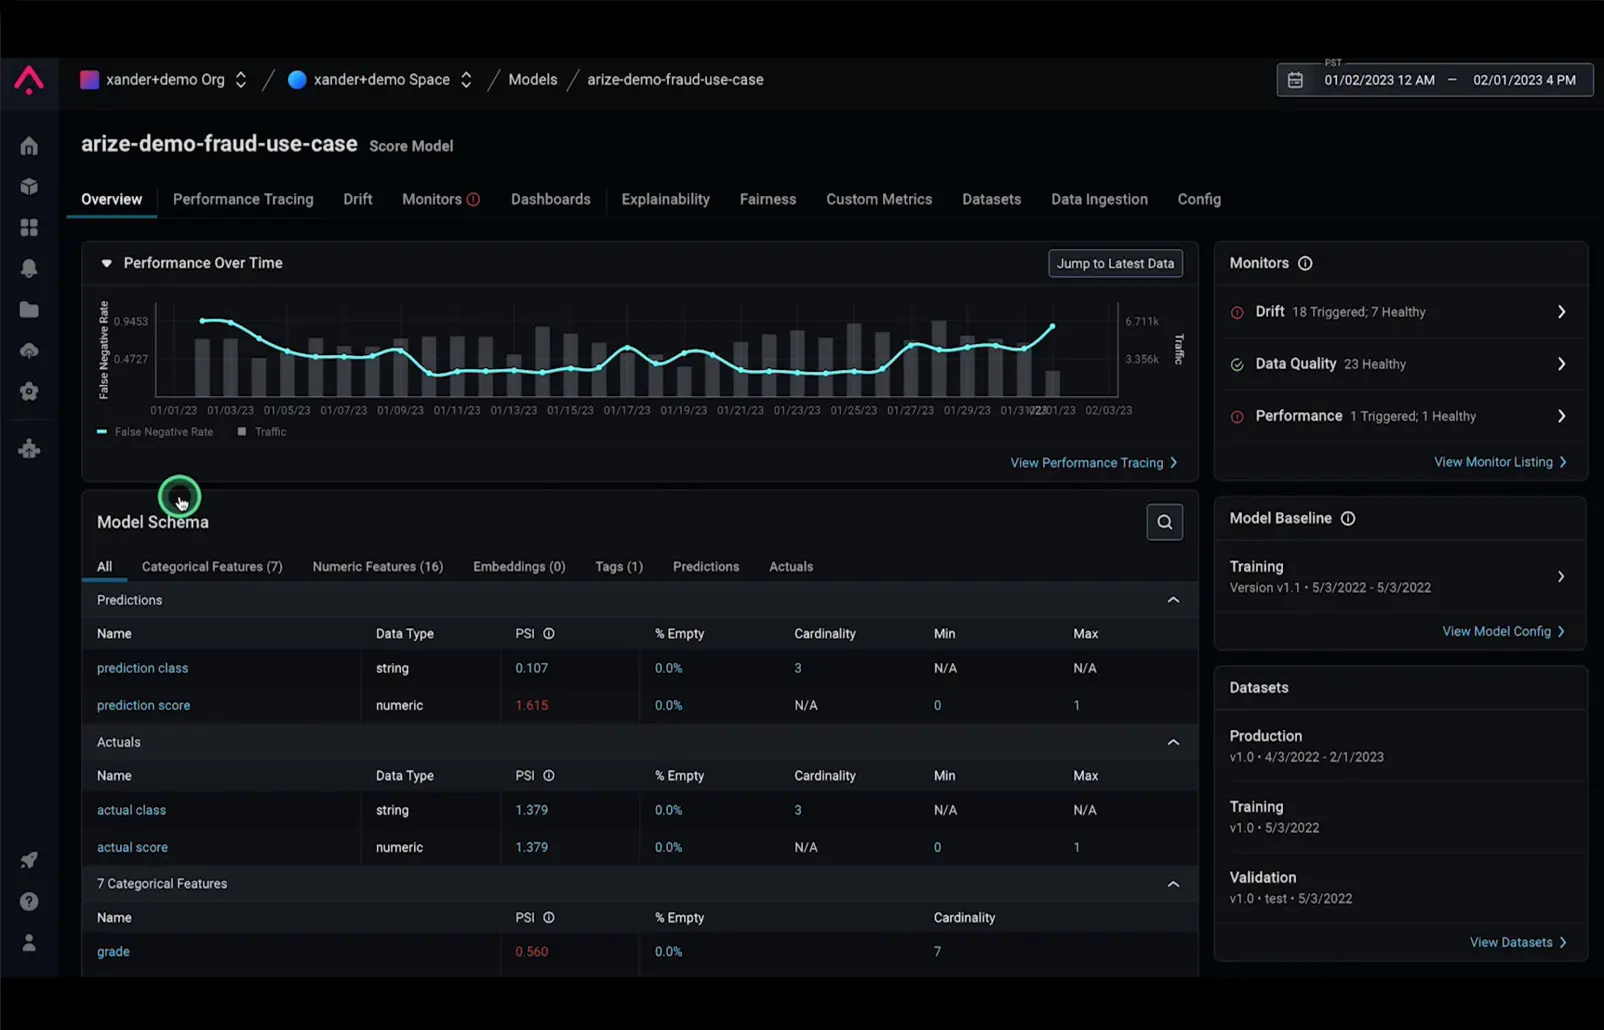Collapse the Predictions schema section
Image resolution: width=1604 pixels, height=1030 pixels.
pyautogui.click(x=1173, y=600)
